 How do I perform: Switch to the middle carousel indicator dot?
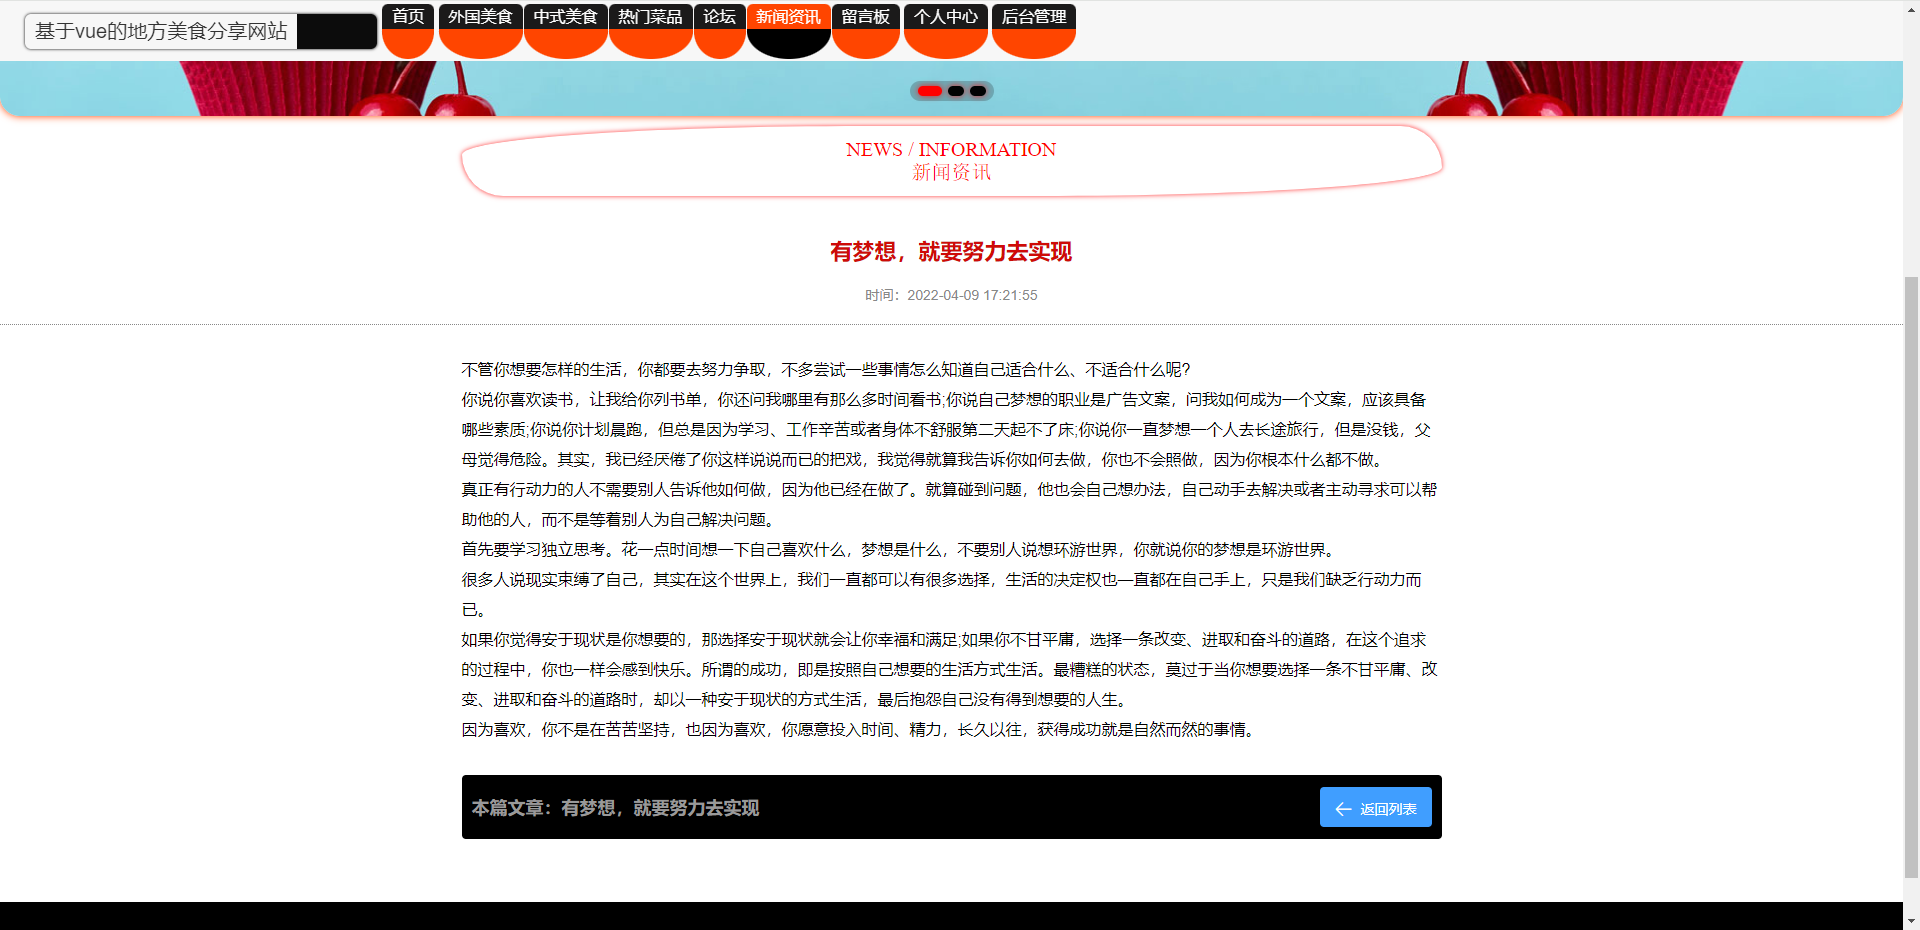[956, 91]
